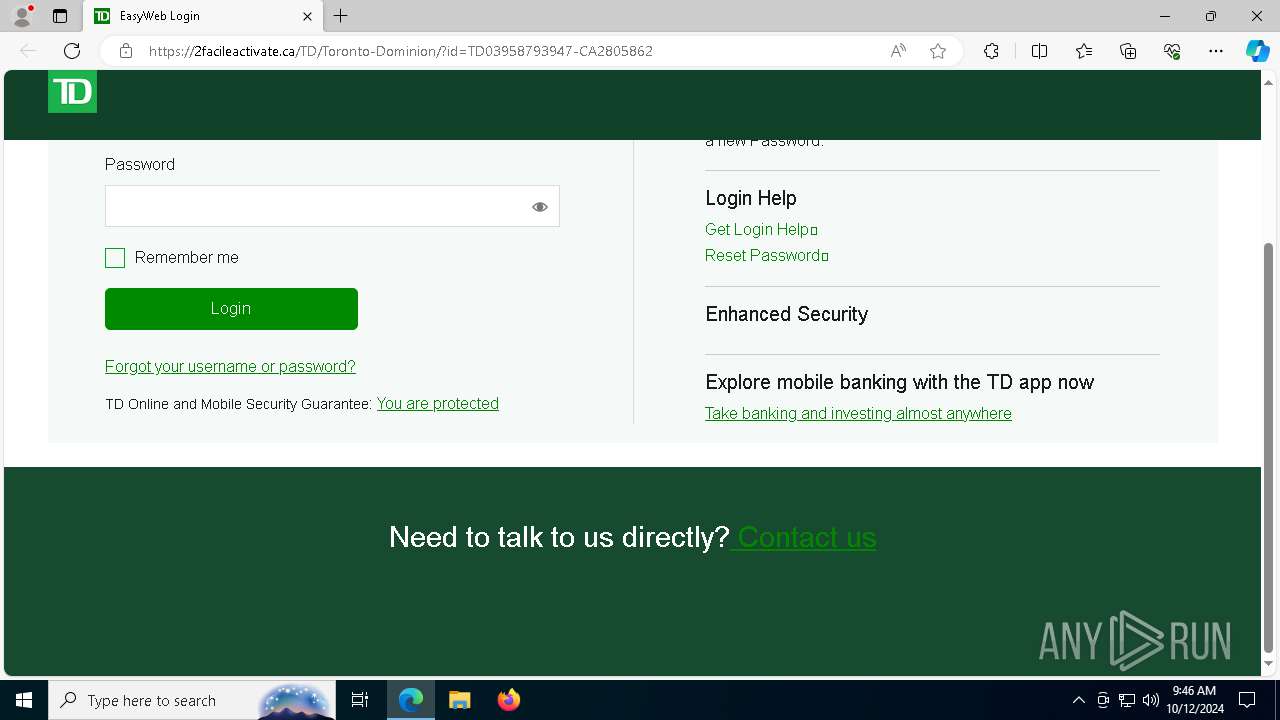Show hidden system tray icons

click(1078, 700)
